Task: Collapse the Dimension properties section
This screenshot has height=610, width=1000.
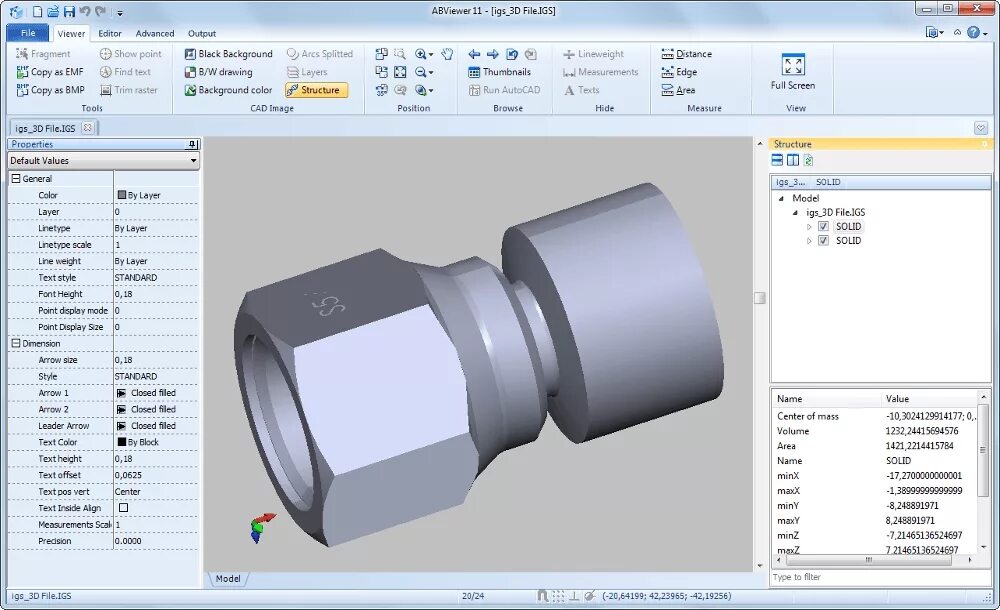Action: coord(16,343)
